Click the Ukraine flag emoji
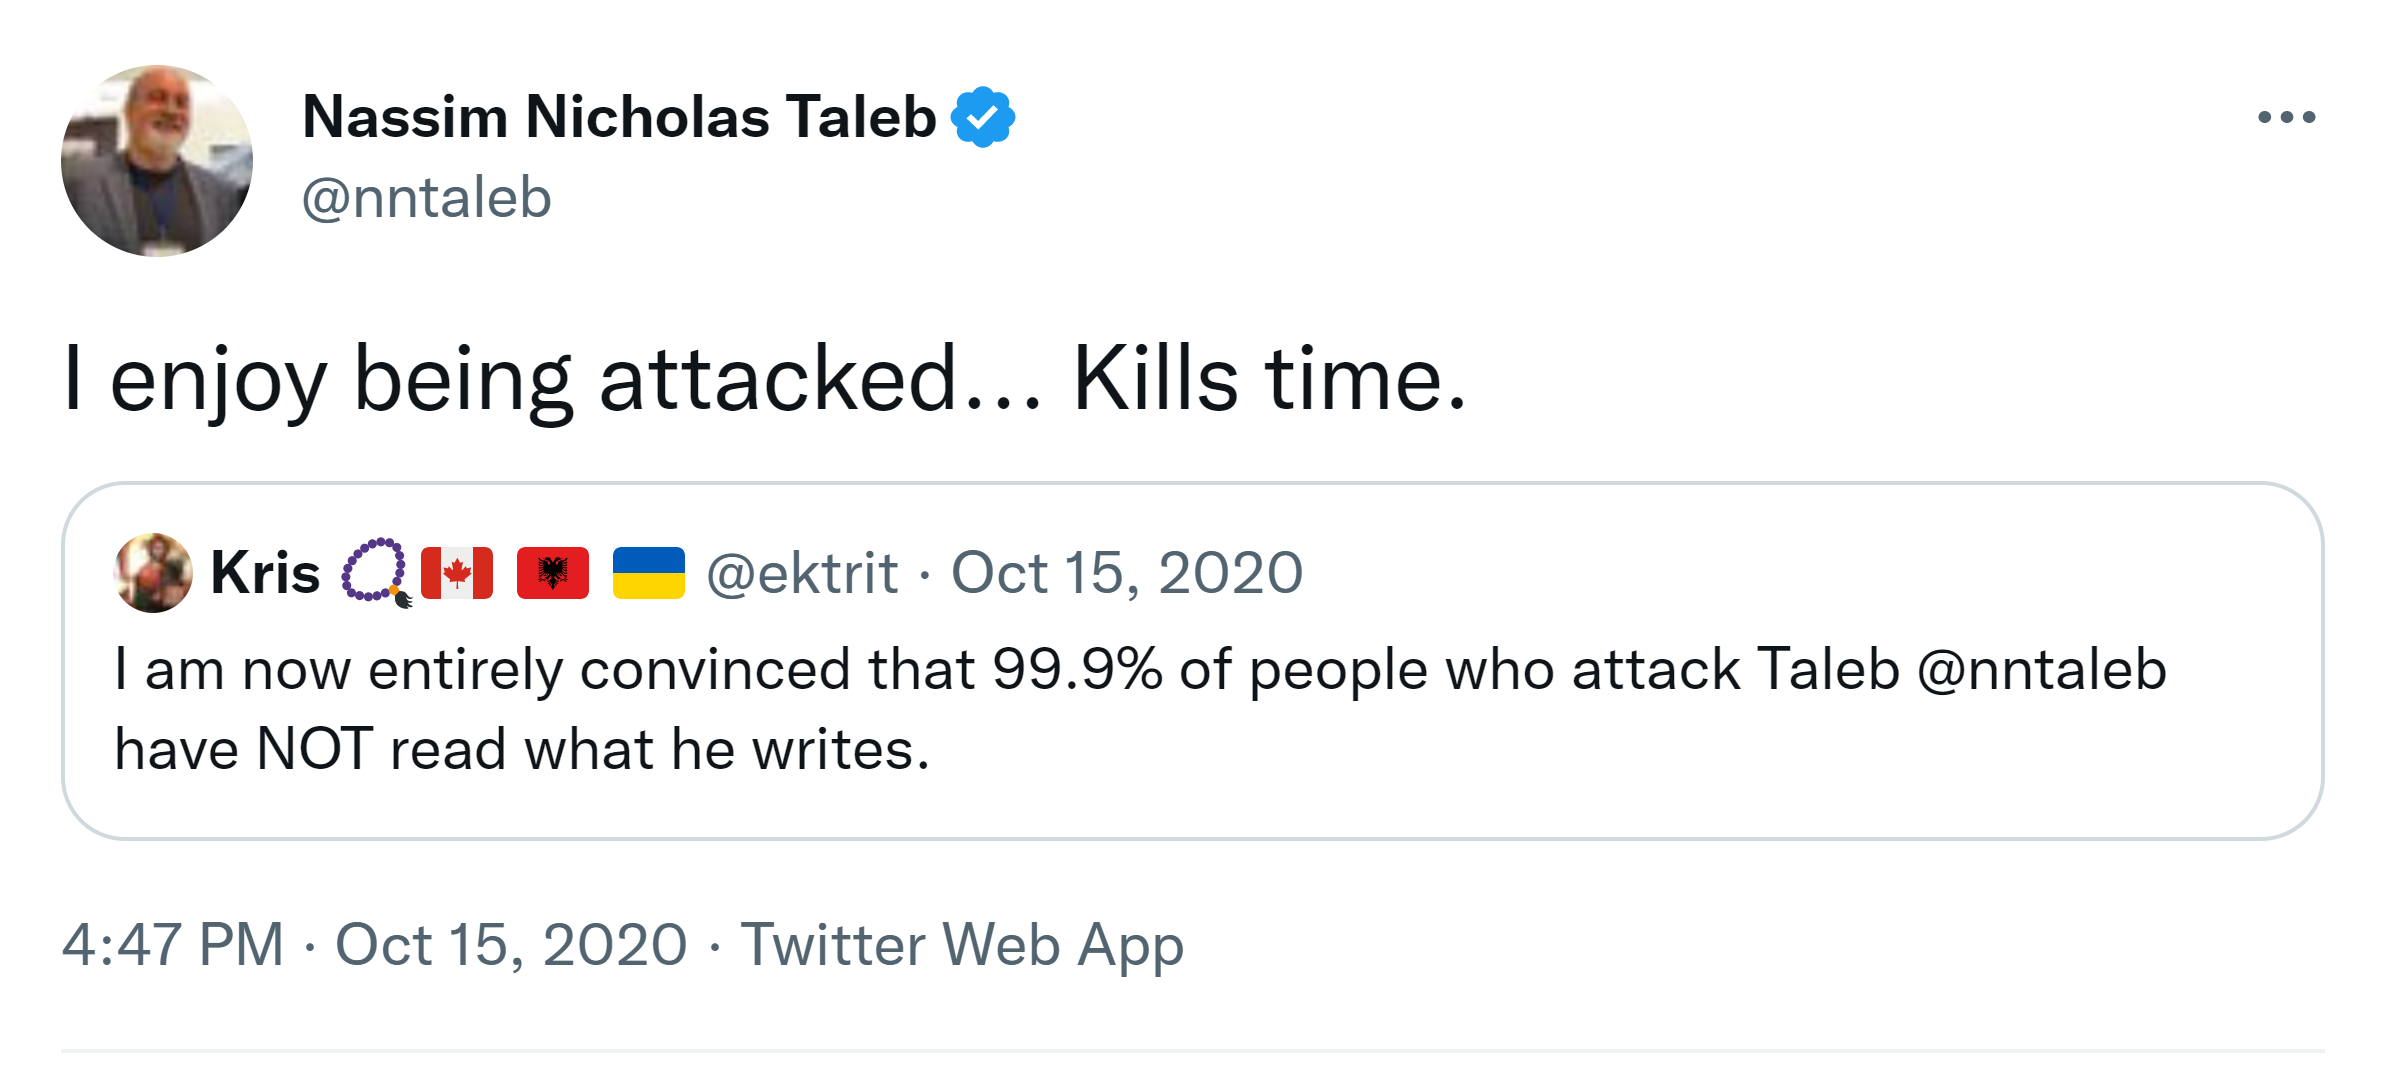 pos(648,573)
